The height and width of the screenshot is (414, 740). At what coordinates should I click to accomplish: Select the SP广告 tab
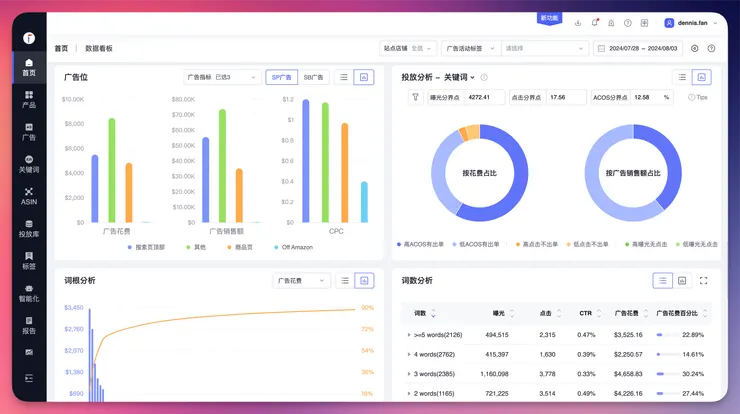282,77
